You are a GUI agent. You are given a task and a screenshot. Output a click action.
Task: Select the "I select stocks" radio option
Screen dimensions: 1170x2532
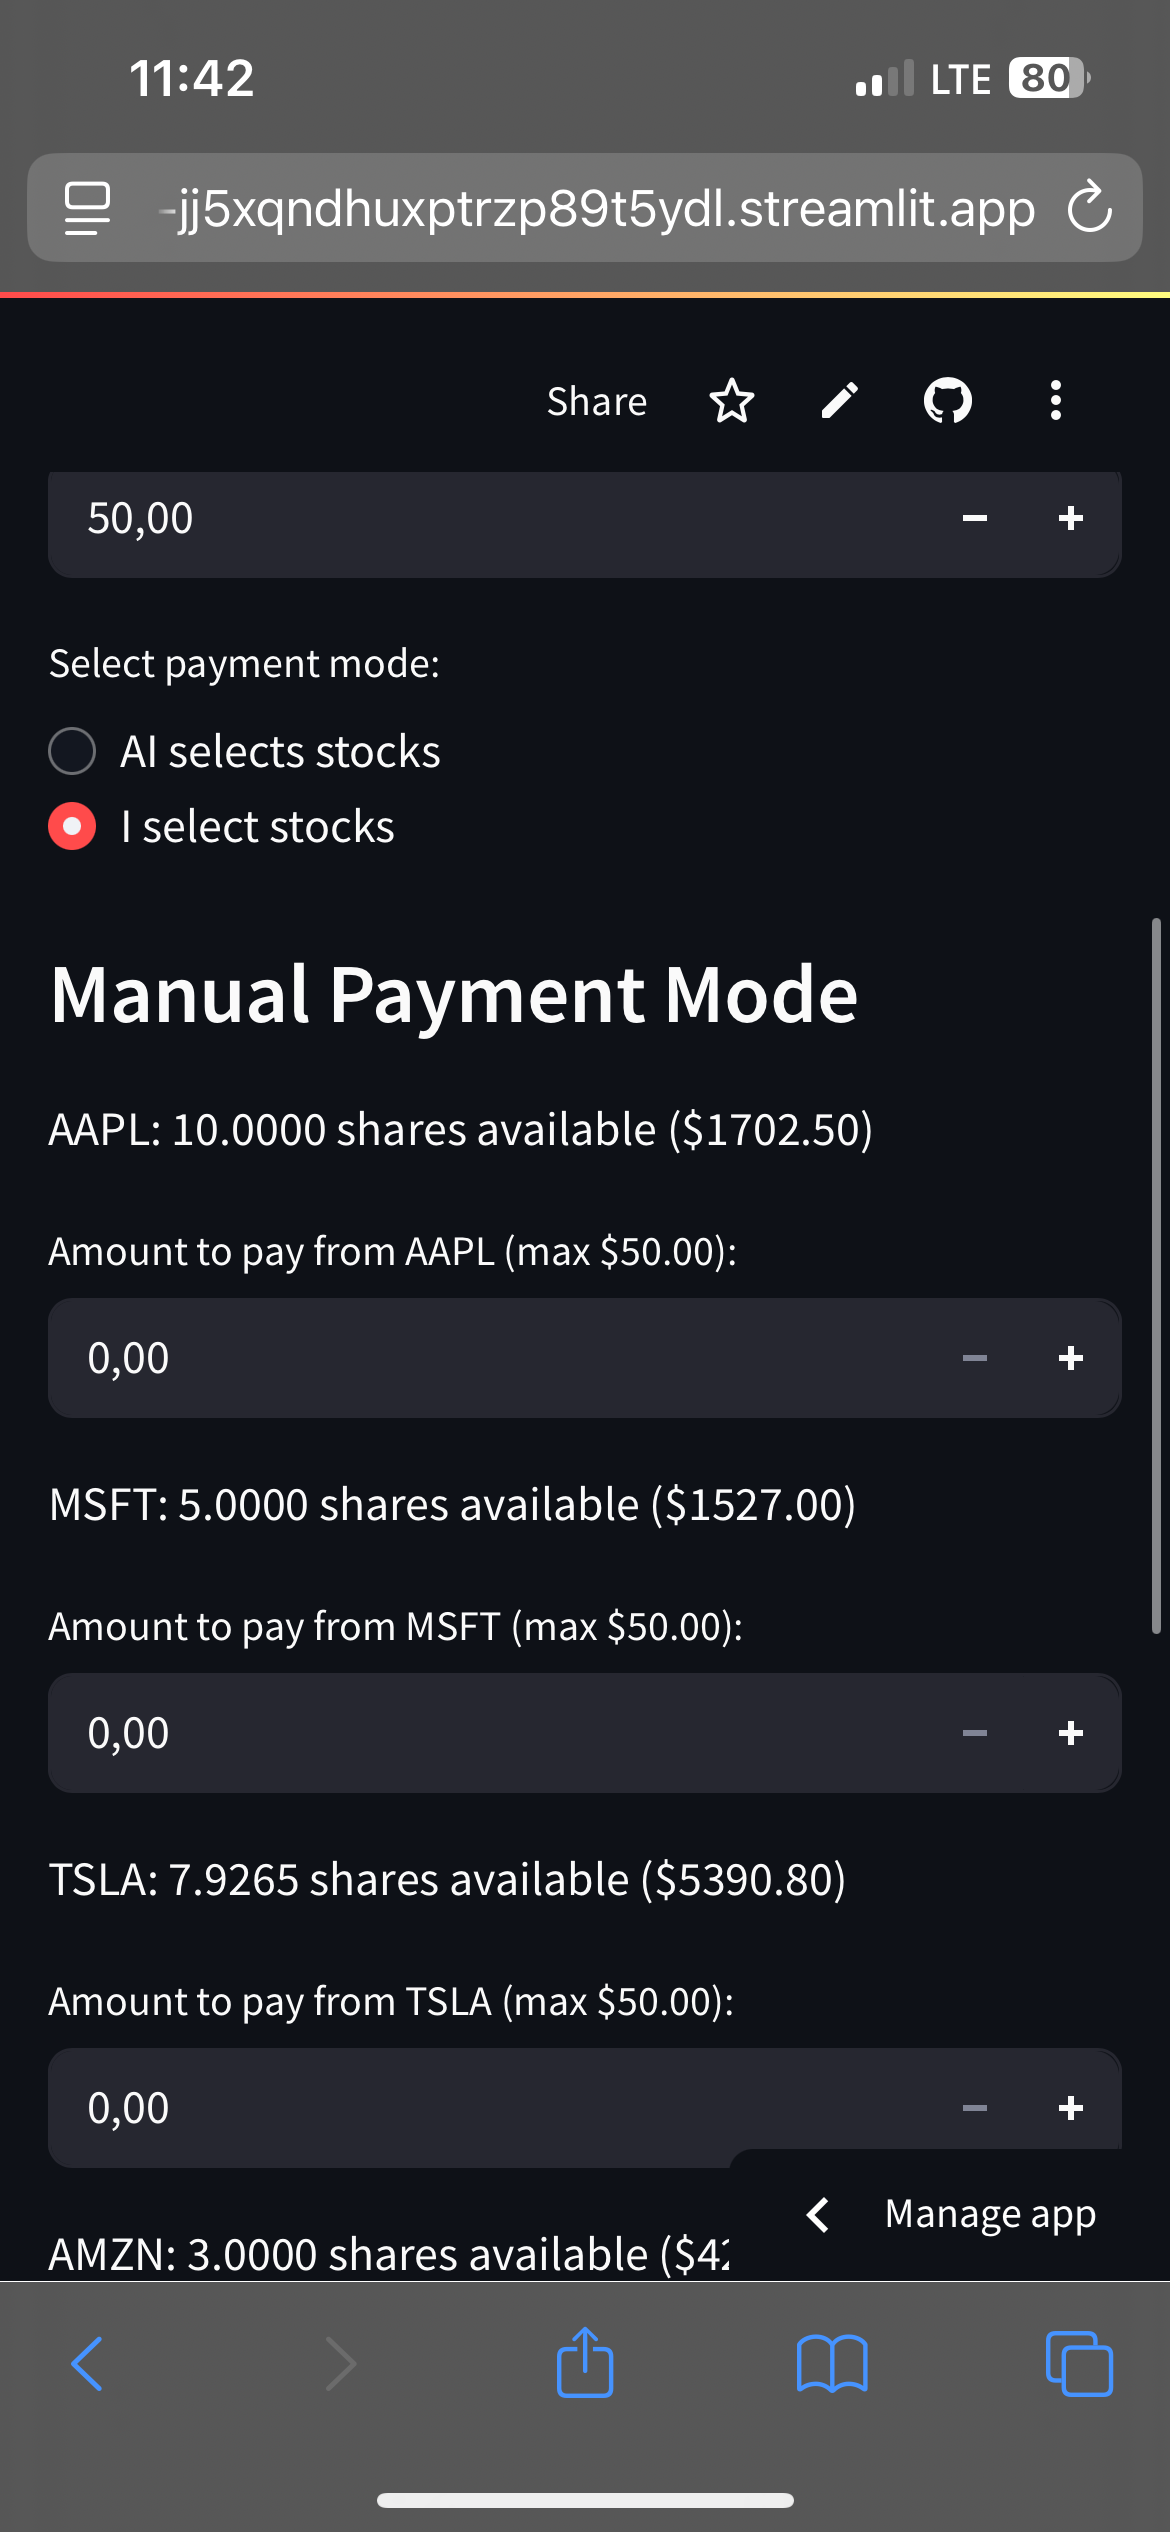[73, 826]
